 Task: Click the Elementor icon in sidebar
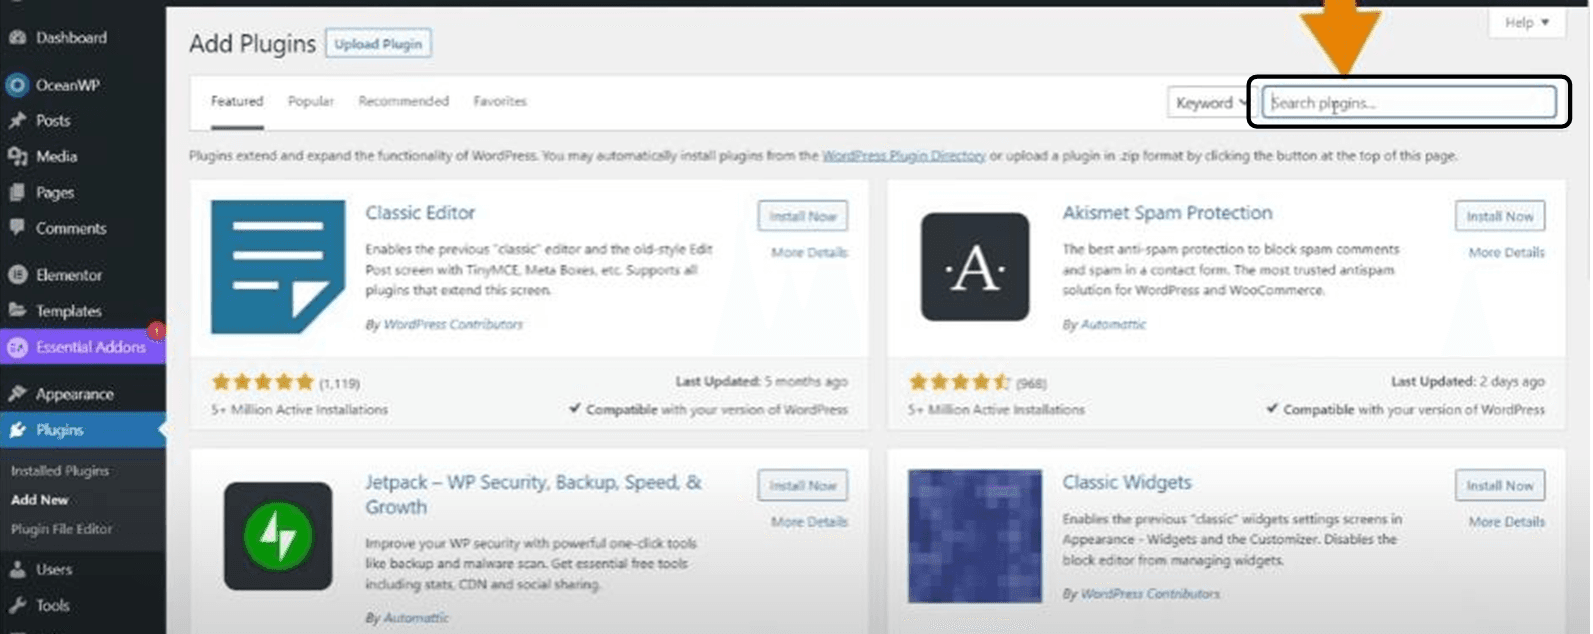coord(17,275)
